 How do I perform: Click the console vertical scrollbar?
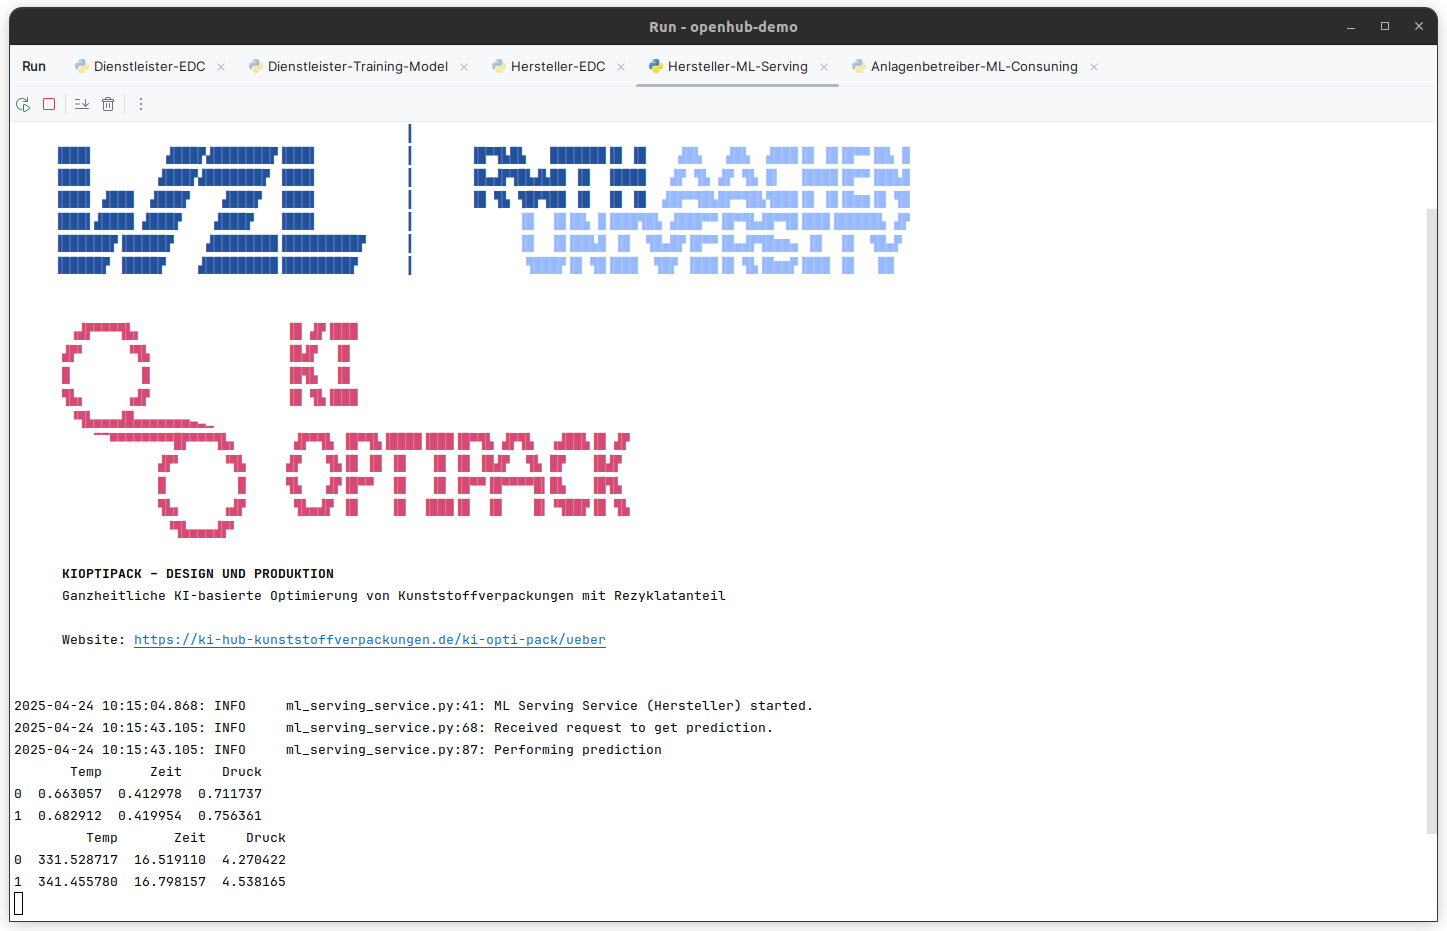pos(1431,520)
